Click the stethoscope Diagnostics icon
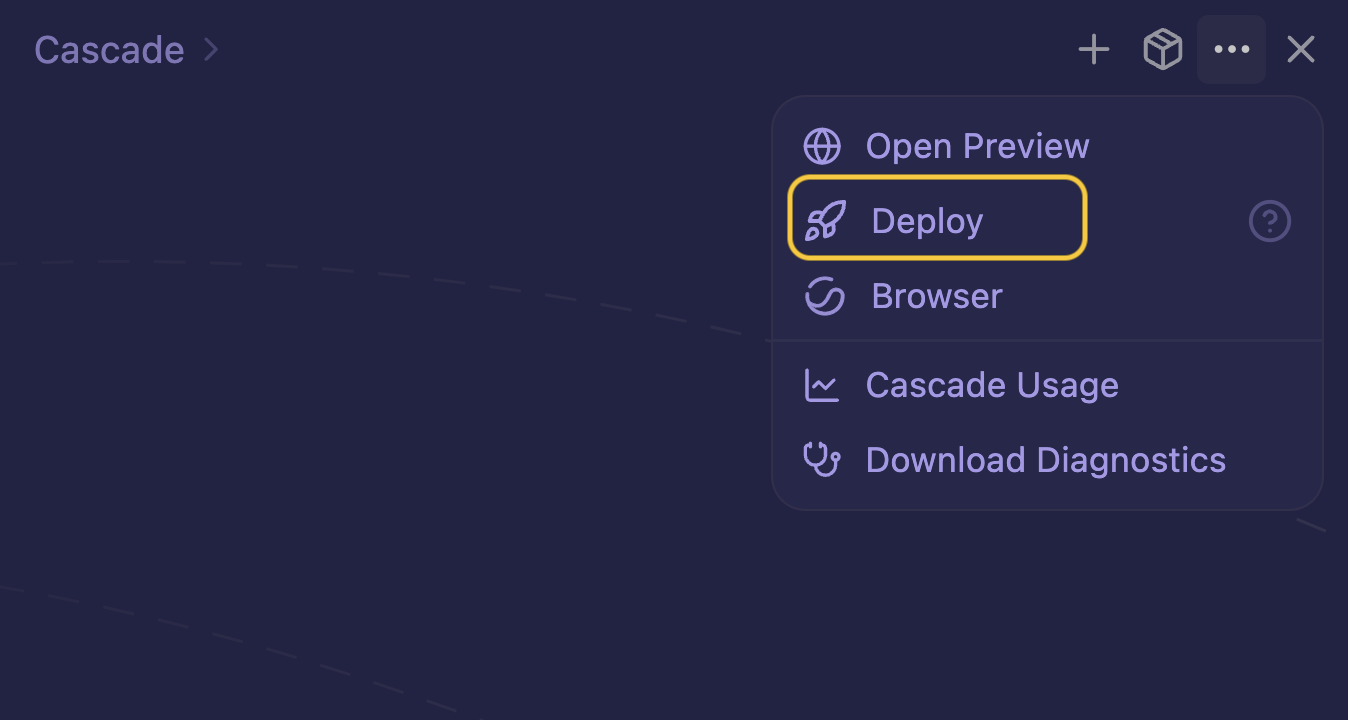This screenshot has width=1348, height=720. tap(822, 460)
